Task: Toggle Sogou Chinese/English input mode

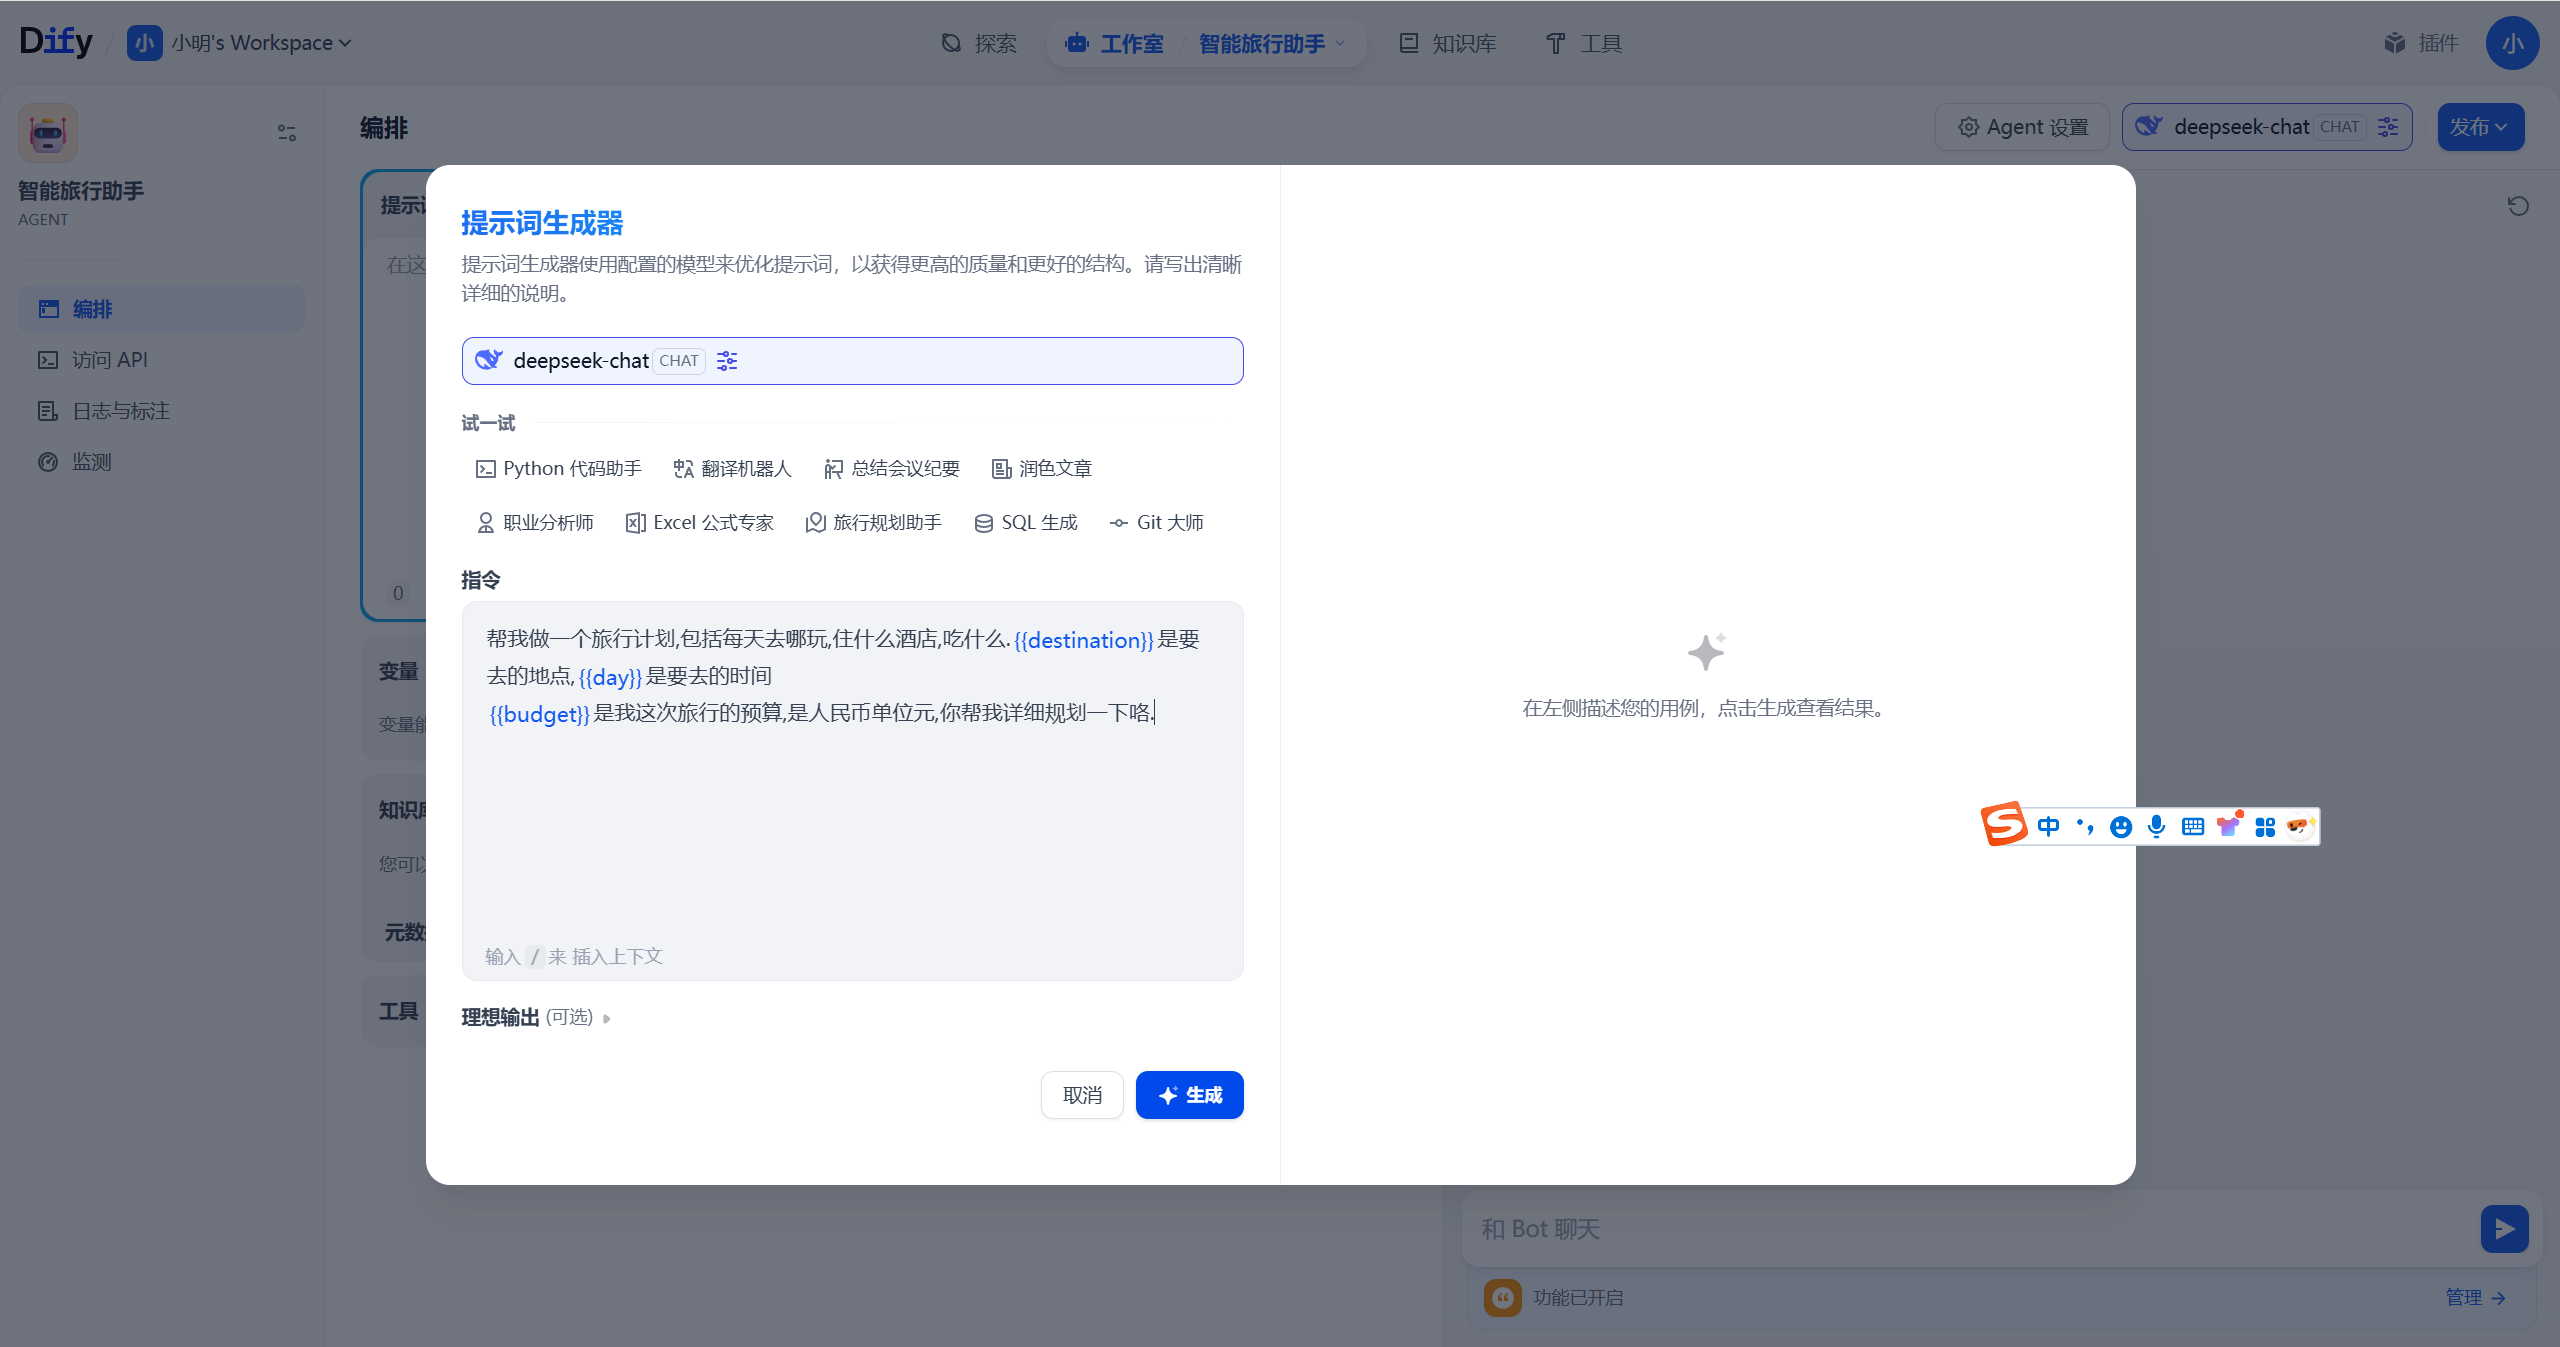Action: point(2048,826)
